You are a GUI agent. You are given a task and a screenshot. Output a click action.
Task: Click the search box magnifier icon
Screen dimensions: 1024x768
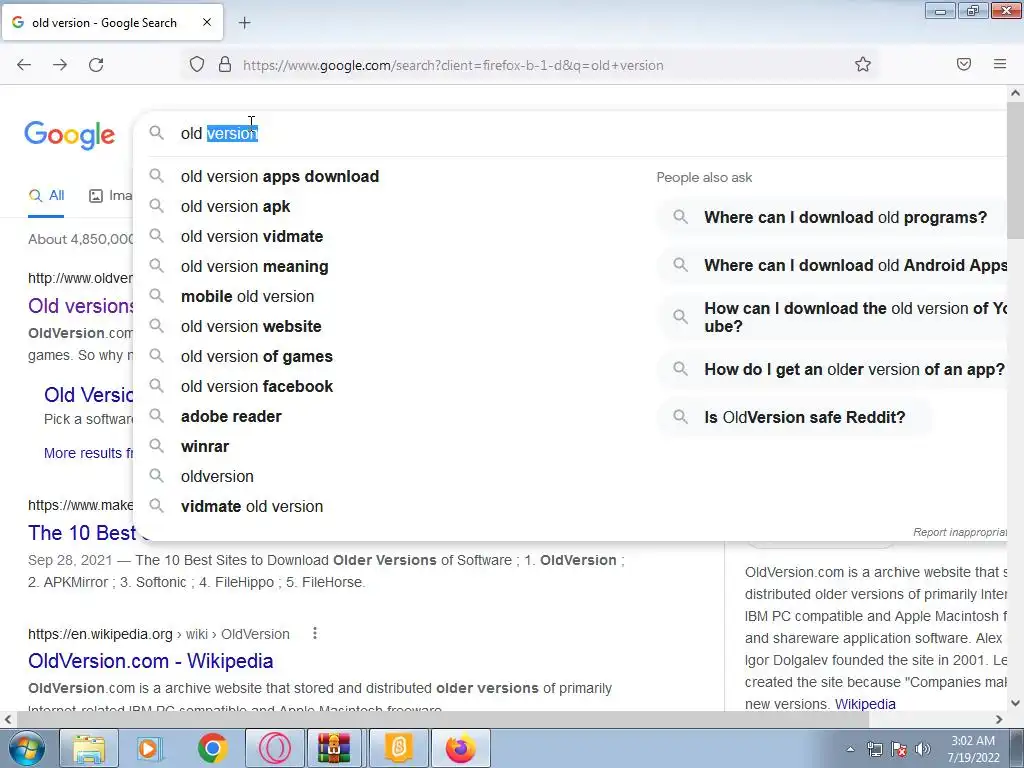click(156, 133)
